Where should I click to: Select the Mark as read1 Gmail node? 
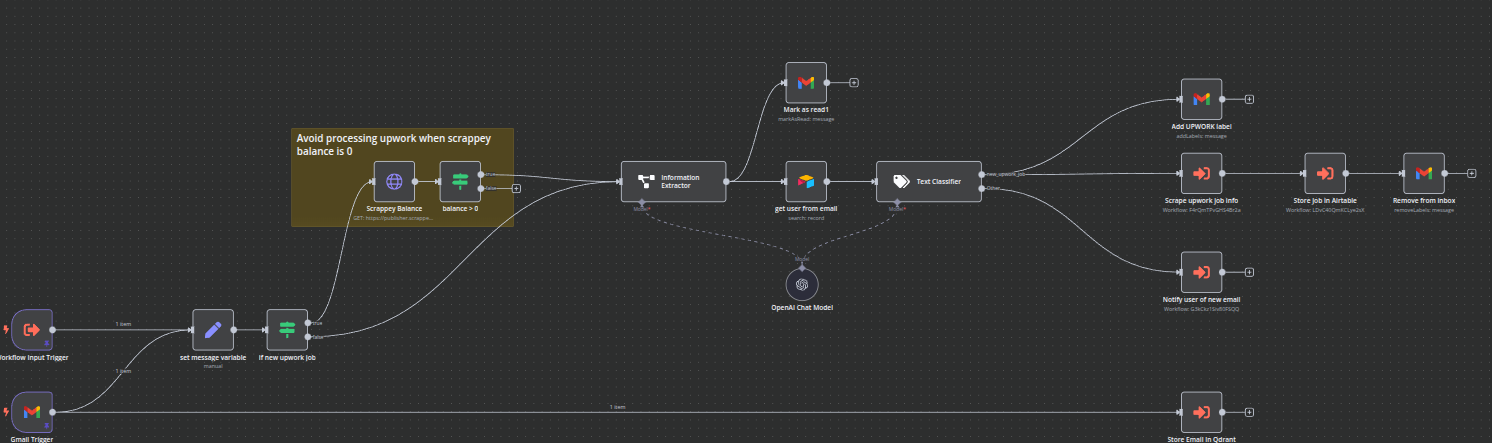(806, 83)
